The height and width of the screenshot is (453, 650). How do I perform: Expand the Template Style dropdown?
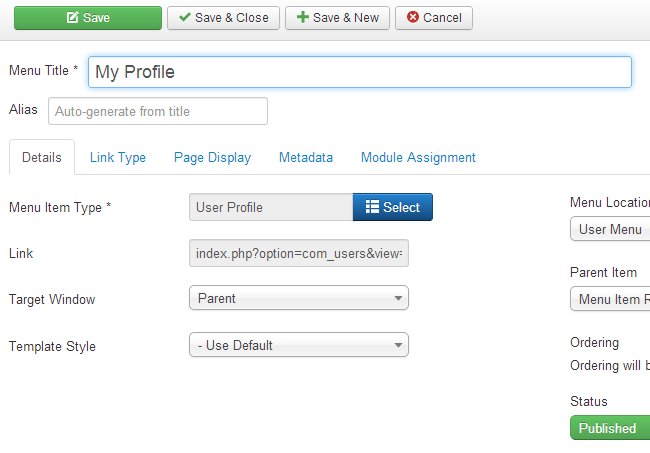(299, 345)
